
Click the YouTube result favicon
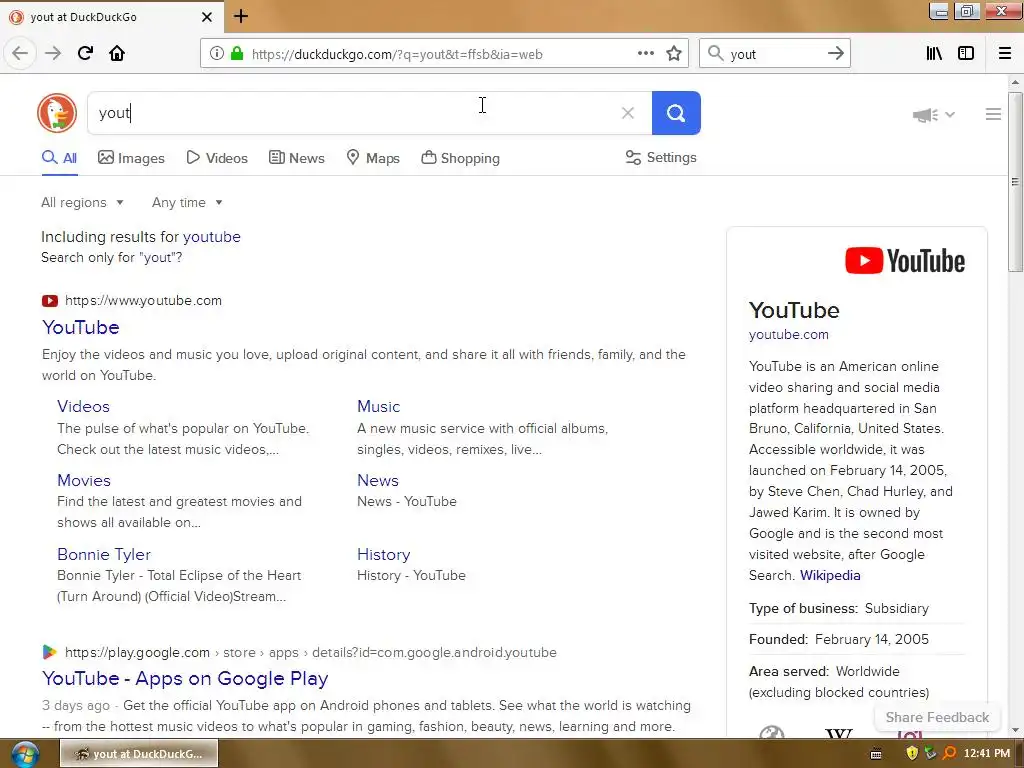point(50,301)
